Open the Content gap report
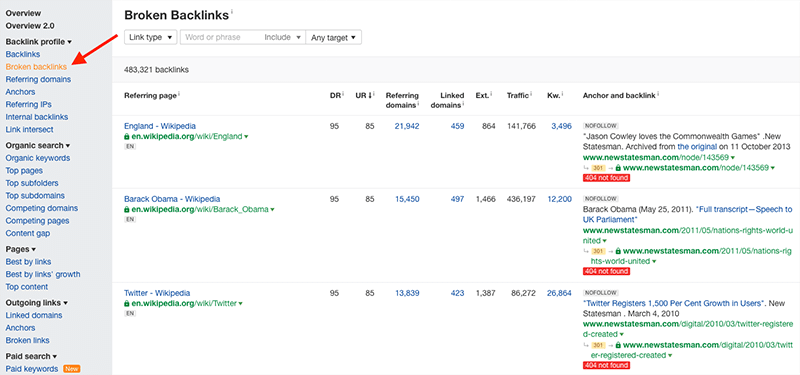This screenshot has width=800, height=375. [x=28, y=233]
